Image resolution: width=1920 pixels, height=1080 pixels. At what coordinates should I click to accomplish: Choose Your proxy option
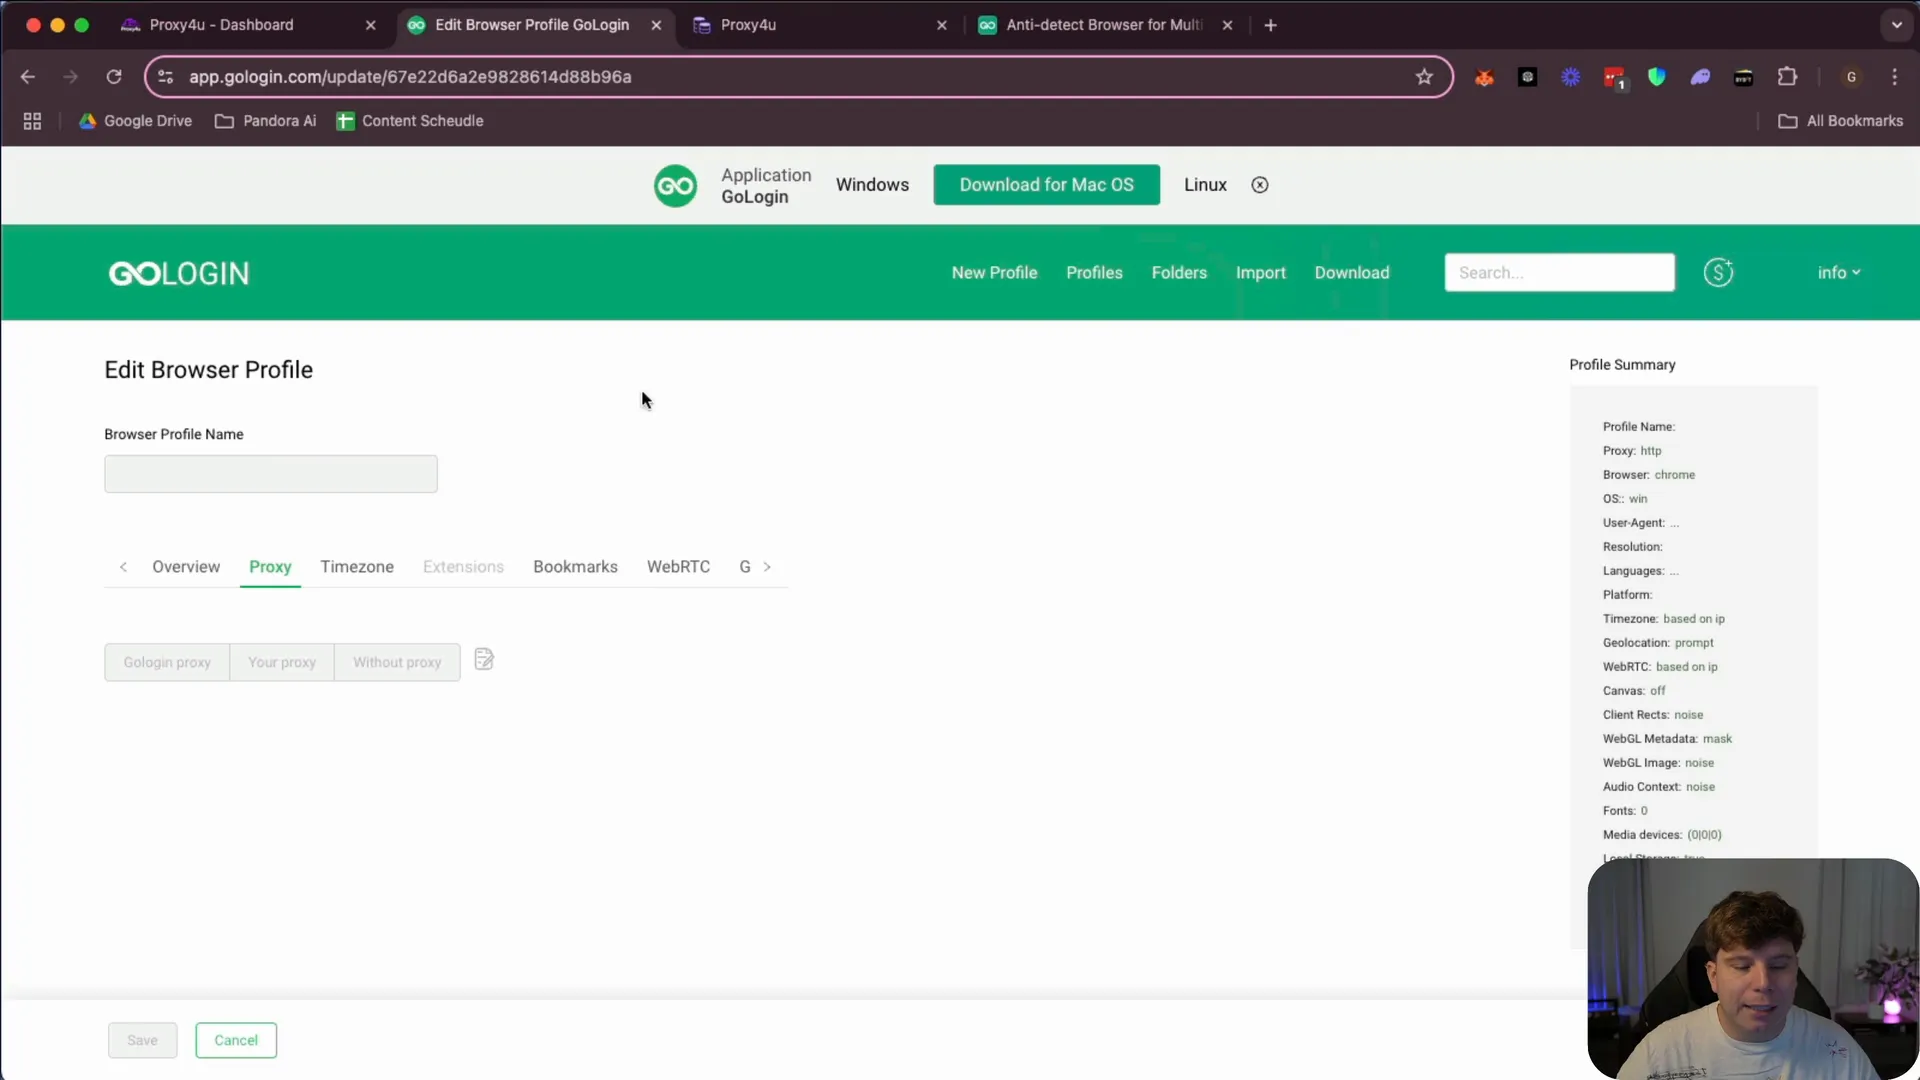282,662
